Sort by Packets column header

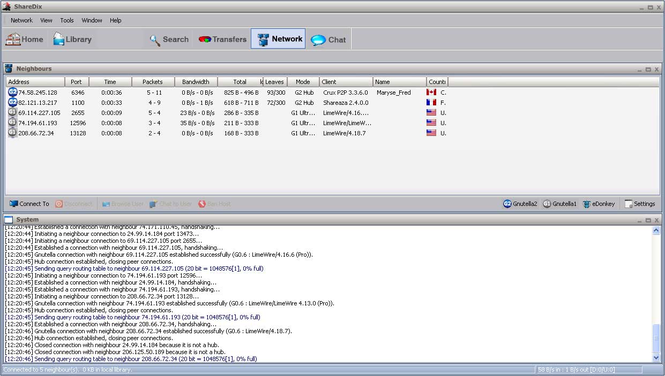(x=153, y=82)
